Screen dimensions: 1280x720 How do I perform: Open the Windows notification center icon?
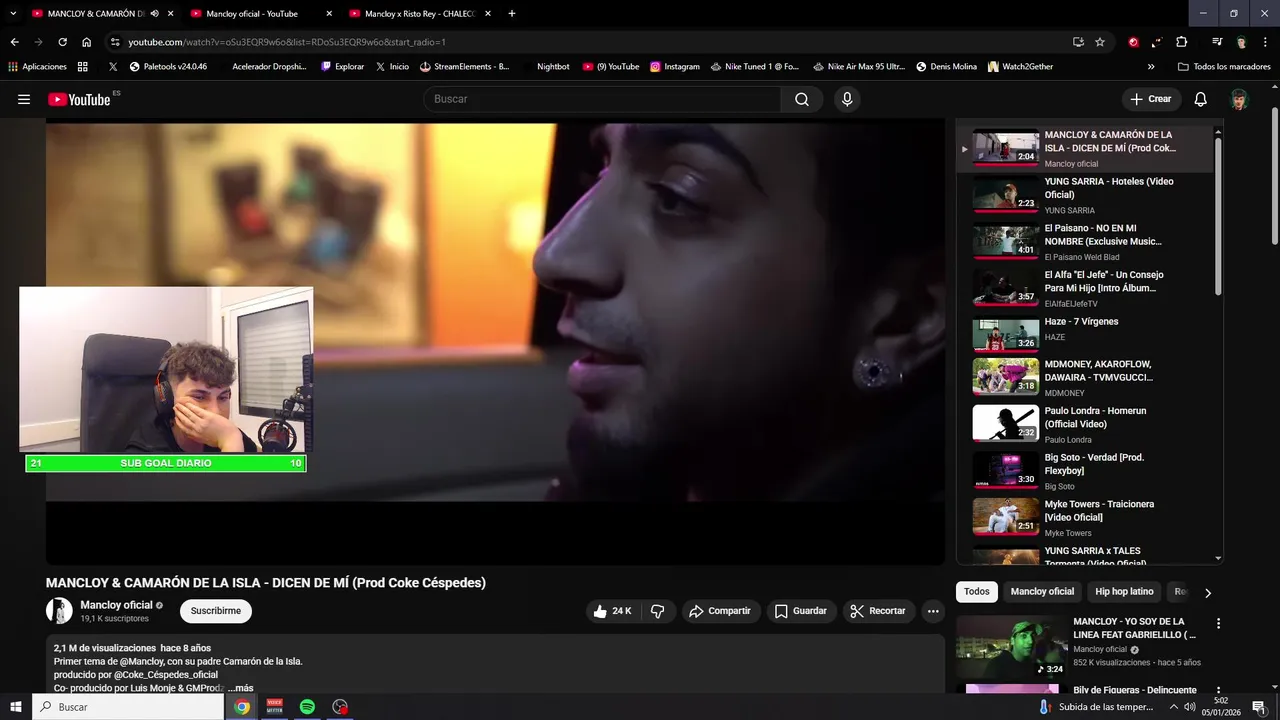pos(1259,707)
